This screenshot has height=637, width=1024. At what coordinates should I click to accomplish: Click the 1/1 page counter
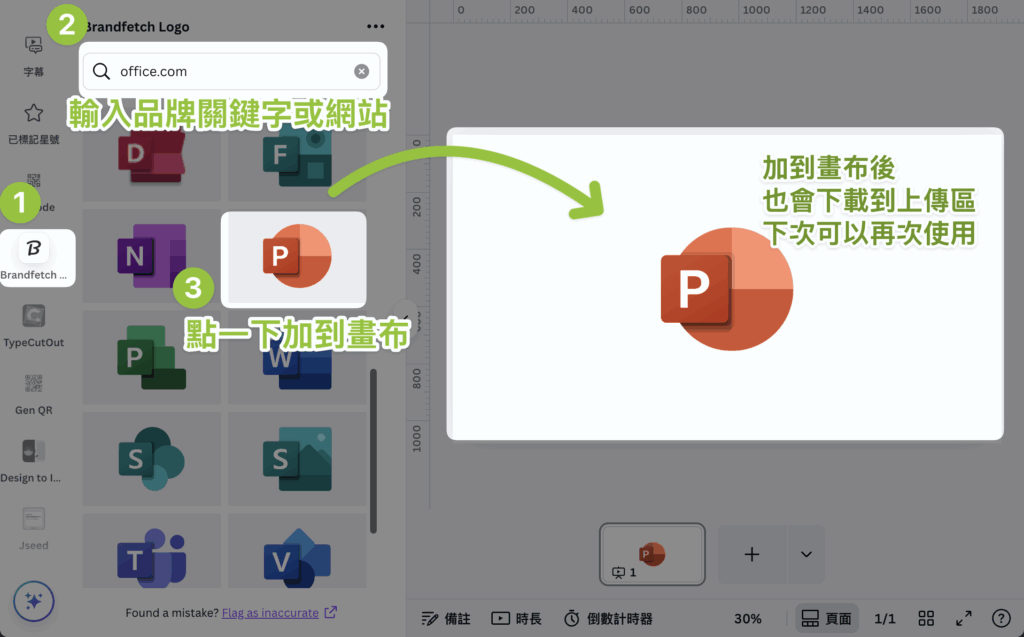point(885,618)
